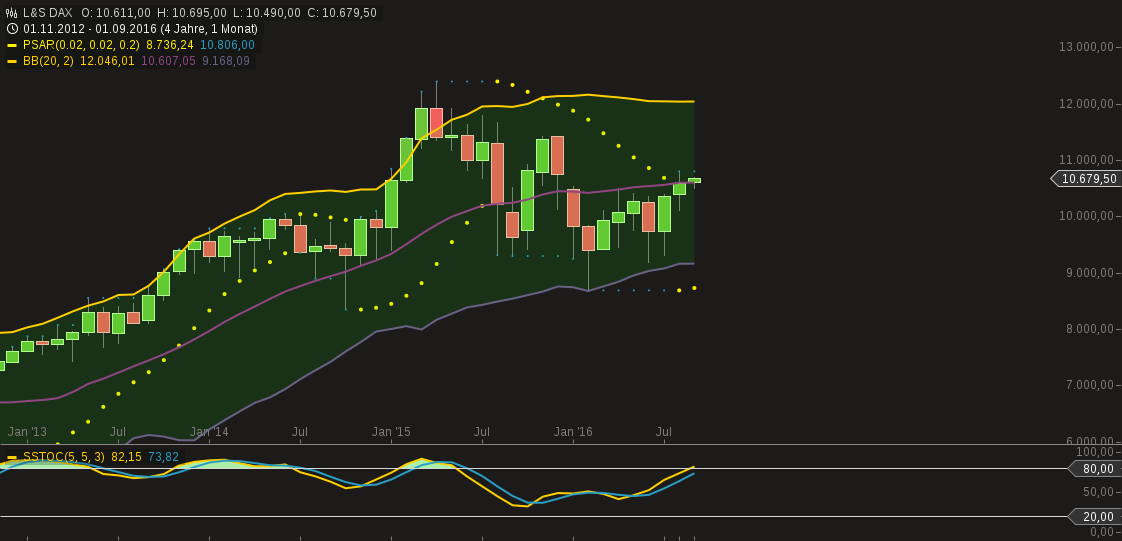Click the 7.000,00 price axis label
Image resolution: width=1122 pixels, height=541 pixels.
pyautogui.click(x=1089, y=385)
